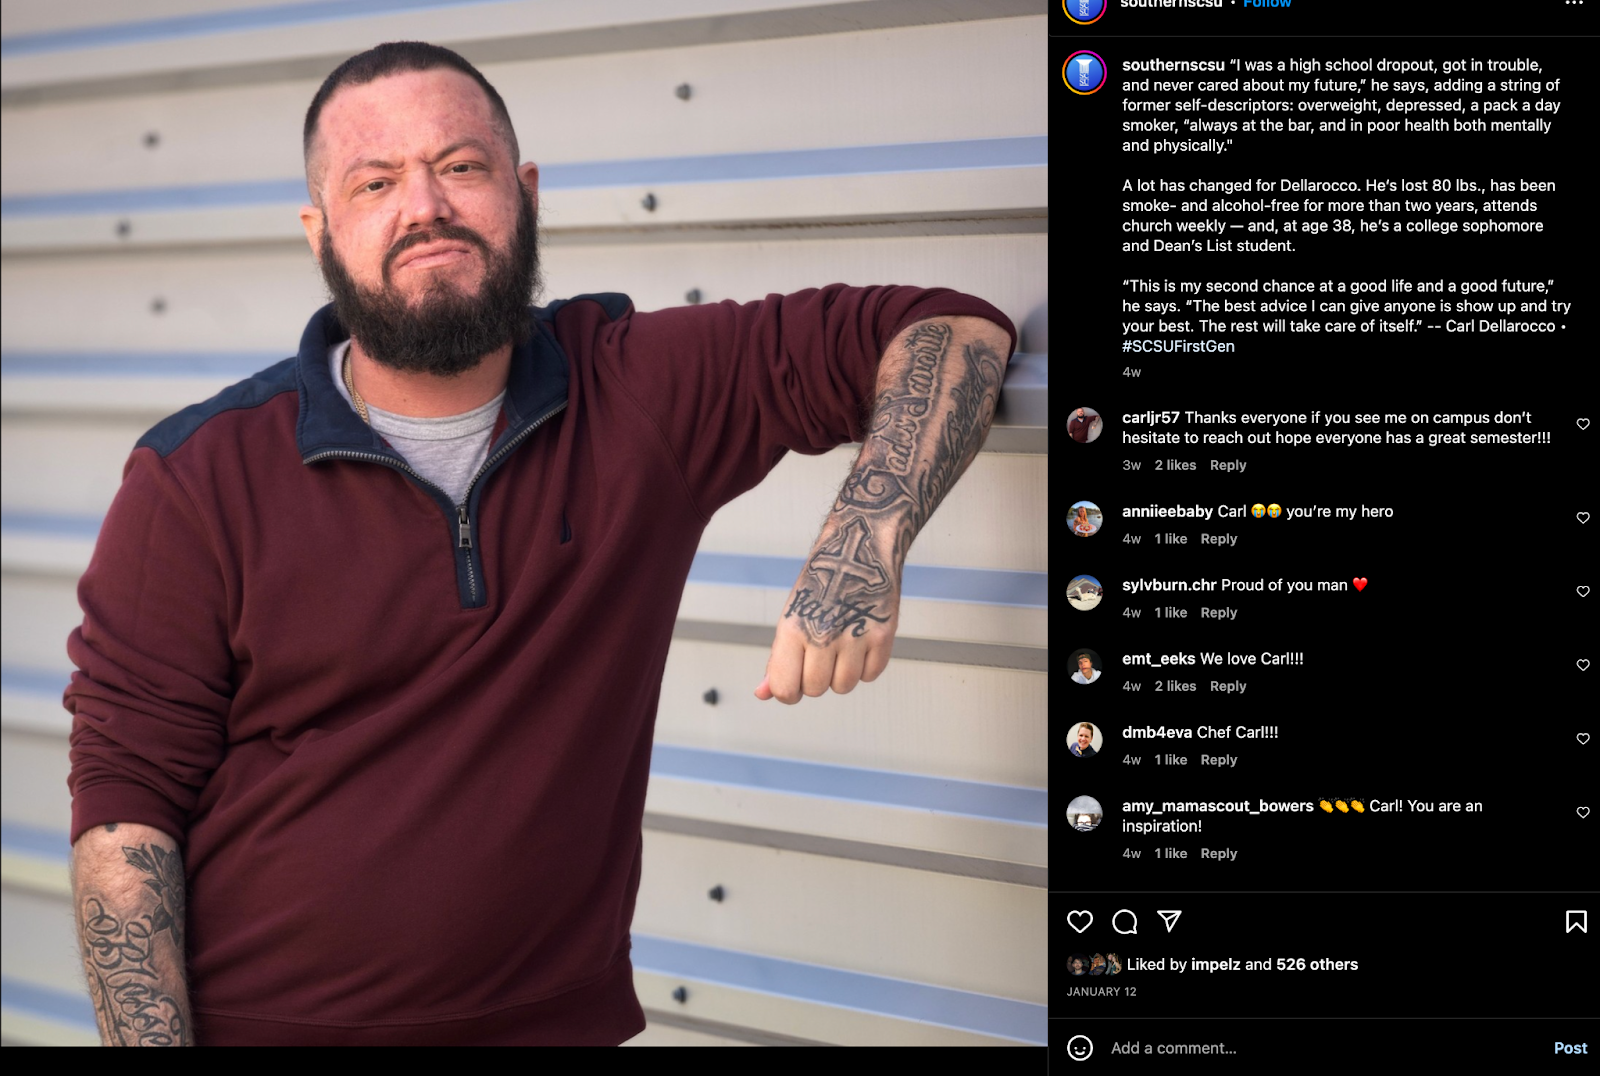
Task: Like anniieebaby's comment with its heart
Action: tap(1583, 518)
